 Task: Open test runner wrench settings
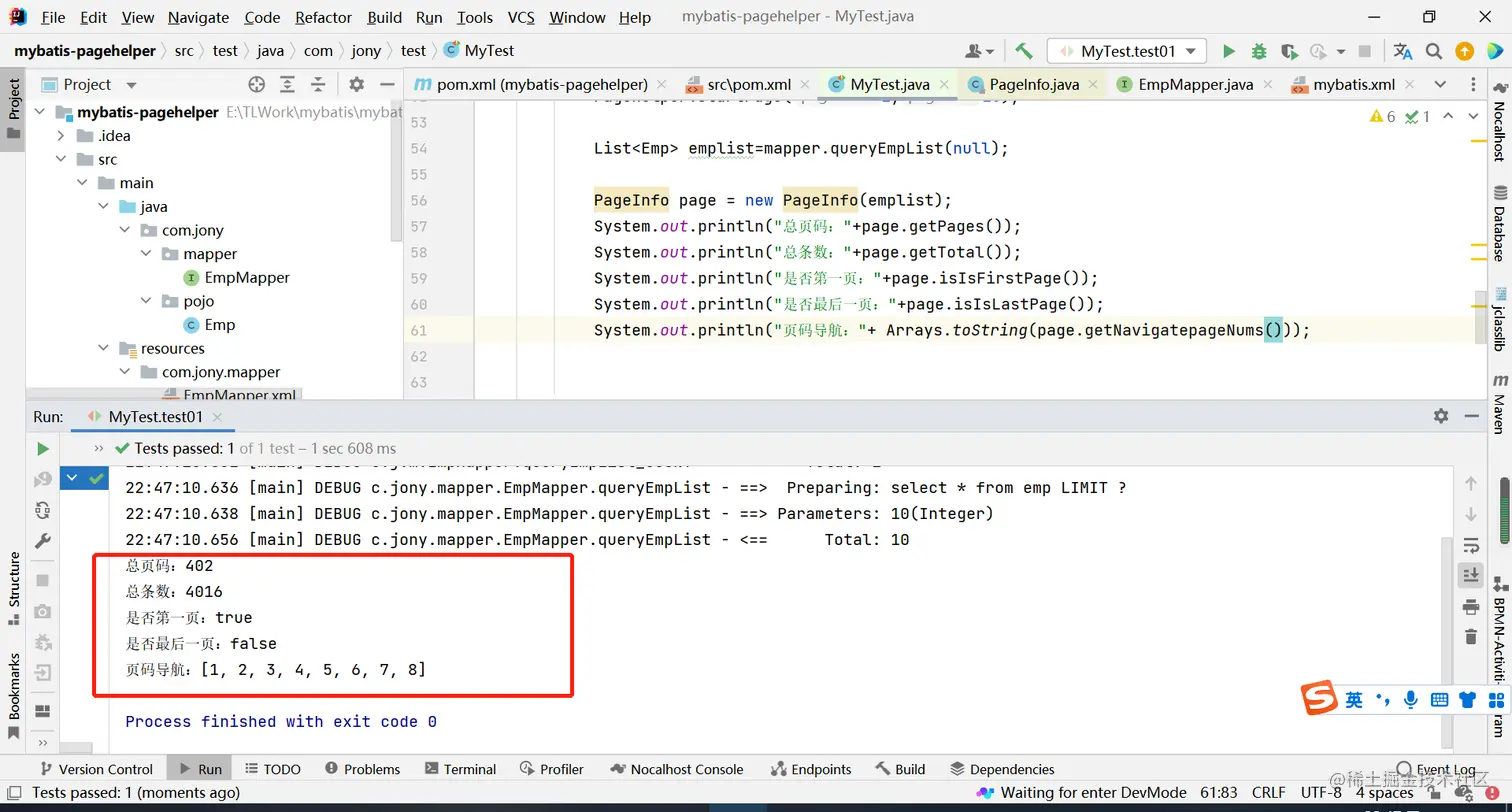click(43, 541)
